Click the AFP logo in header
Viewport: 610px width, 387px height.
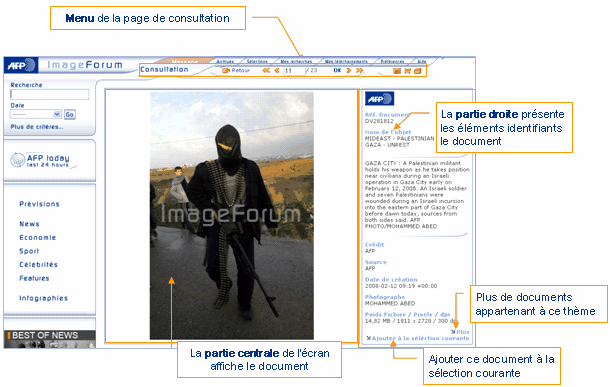point(21,65)
